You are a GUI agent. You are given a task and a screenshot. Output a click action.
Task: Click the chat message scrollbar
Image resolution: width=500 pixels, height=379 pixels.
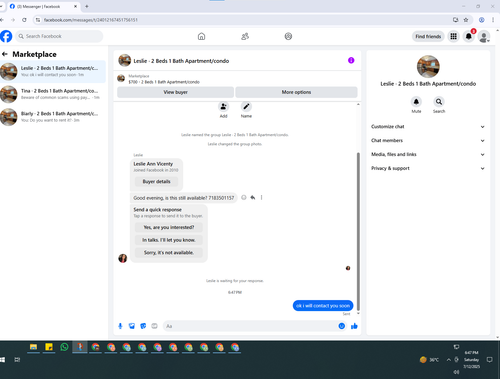358,232
